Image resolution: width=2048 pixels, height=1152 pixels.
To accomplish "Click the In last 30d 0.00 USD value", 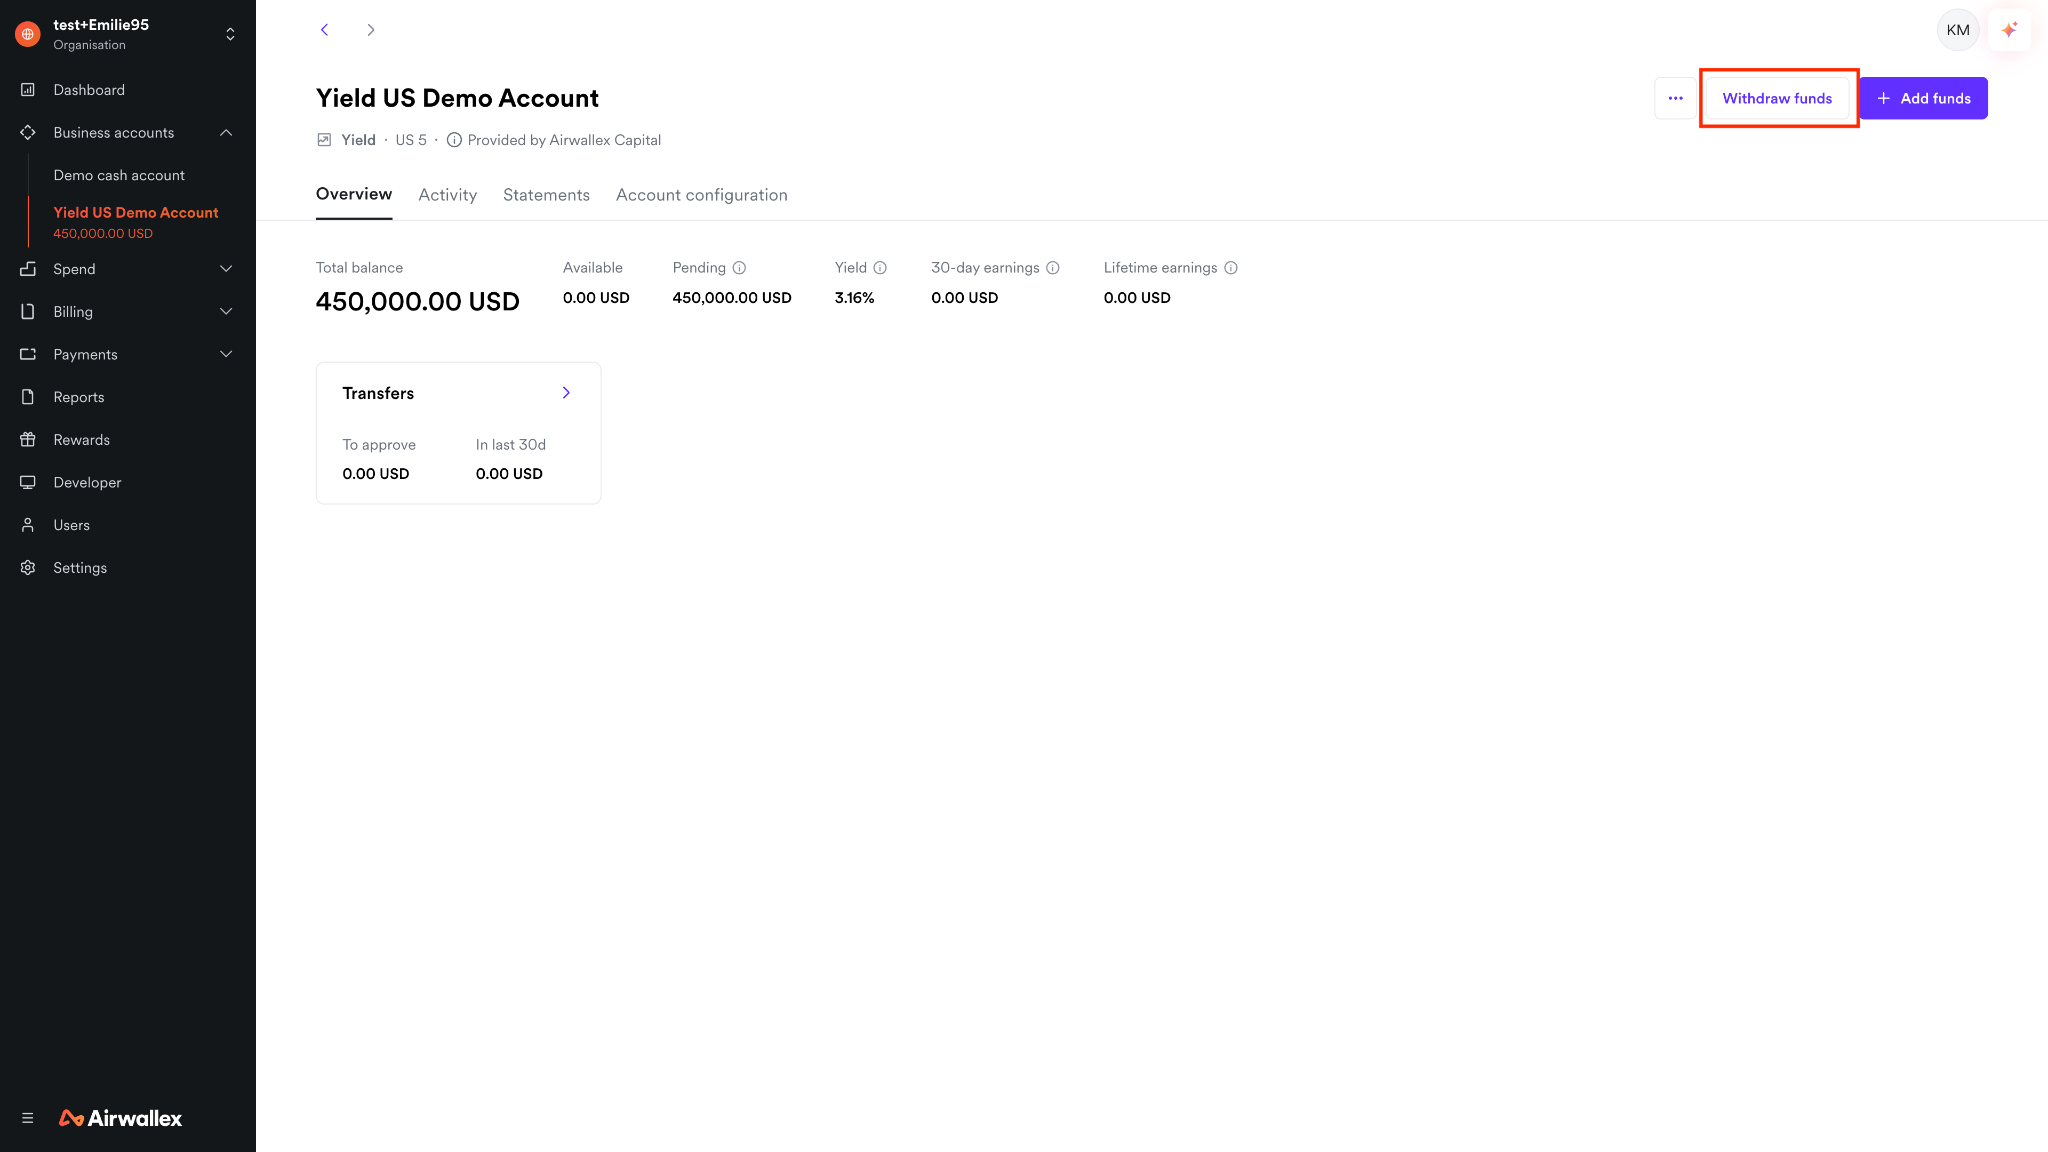I will click(x=509, y=474).
